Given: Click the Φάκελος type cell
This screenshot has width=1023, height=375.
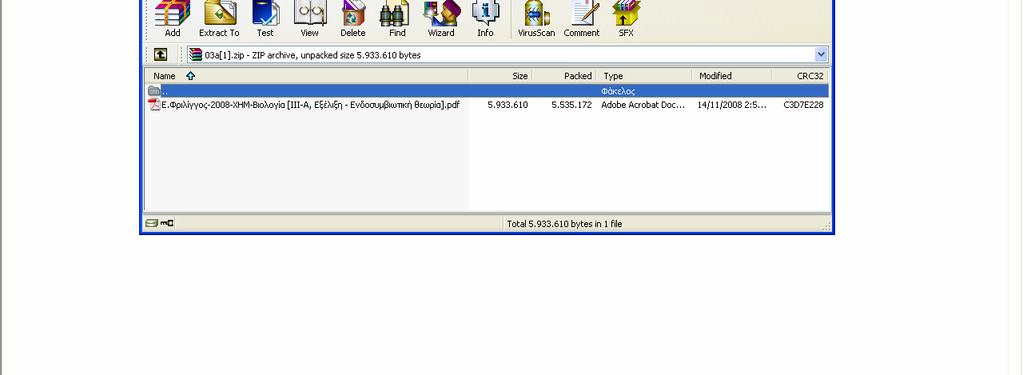Looking at the screenshot, I should [618, 91].
